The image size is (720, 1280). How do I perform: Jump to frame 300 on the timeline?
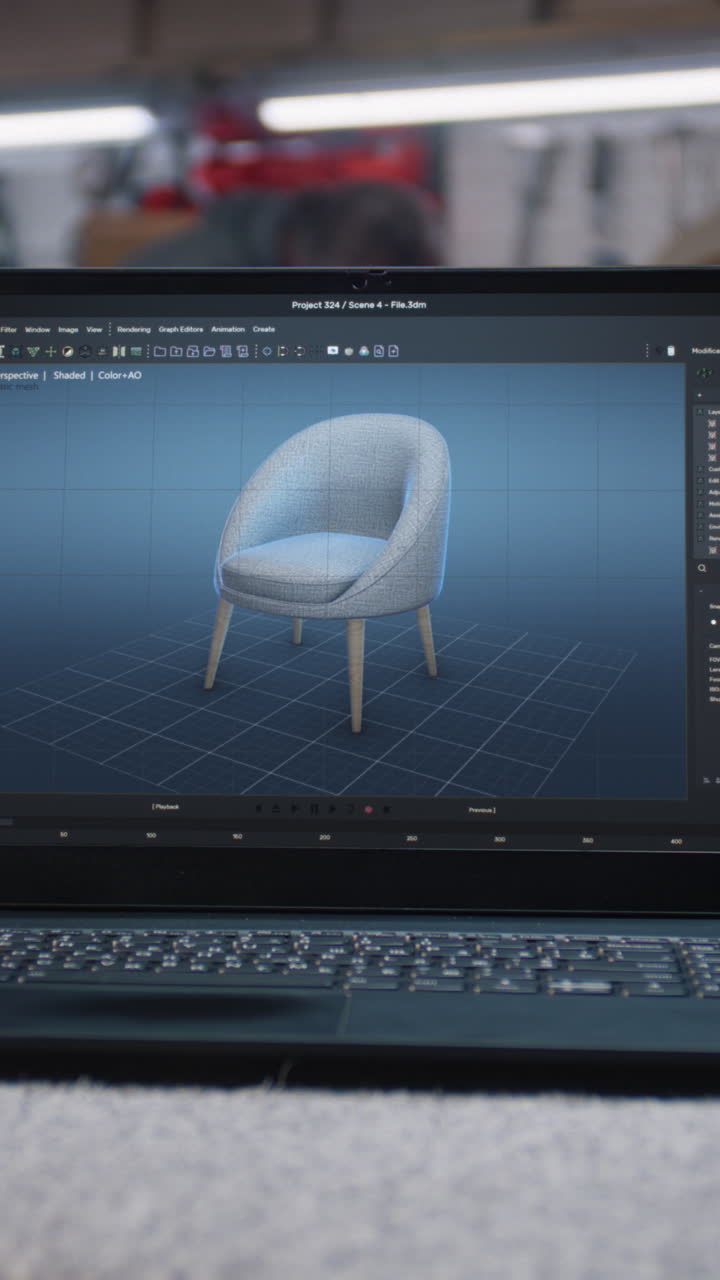click(500, 839)
